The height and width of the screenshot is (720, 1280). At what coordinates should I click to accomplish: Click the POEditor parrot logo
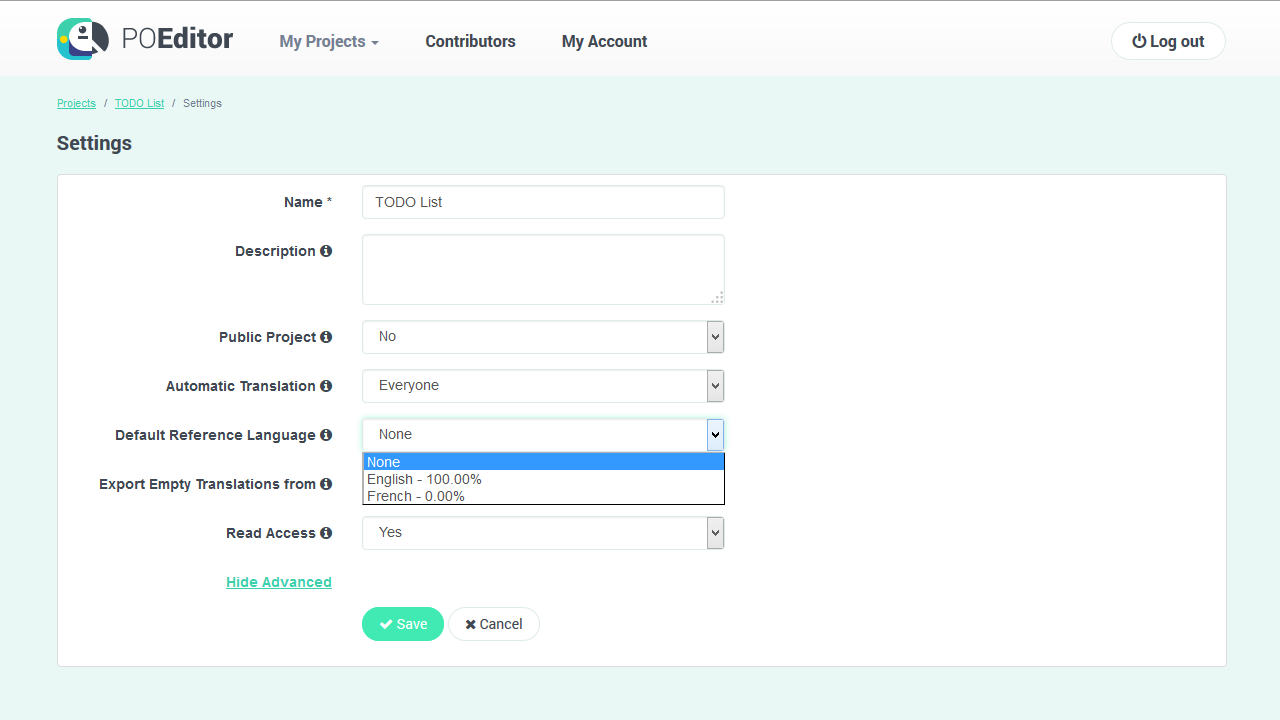pyautogui.click(x=82, y=39)
